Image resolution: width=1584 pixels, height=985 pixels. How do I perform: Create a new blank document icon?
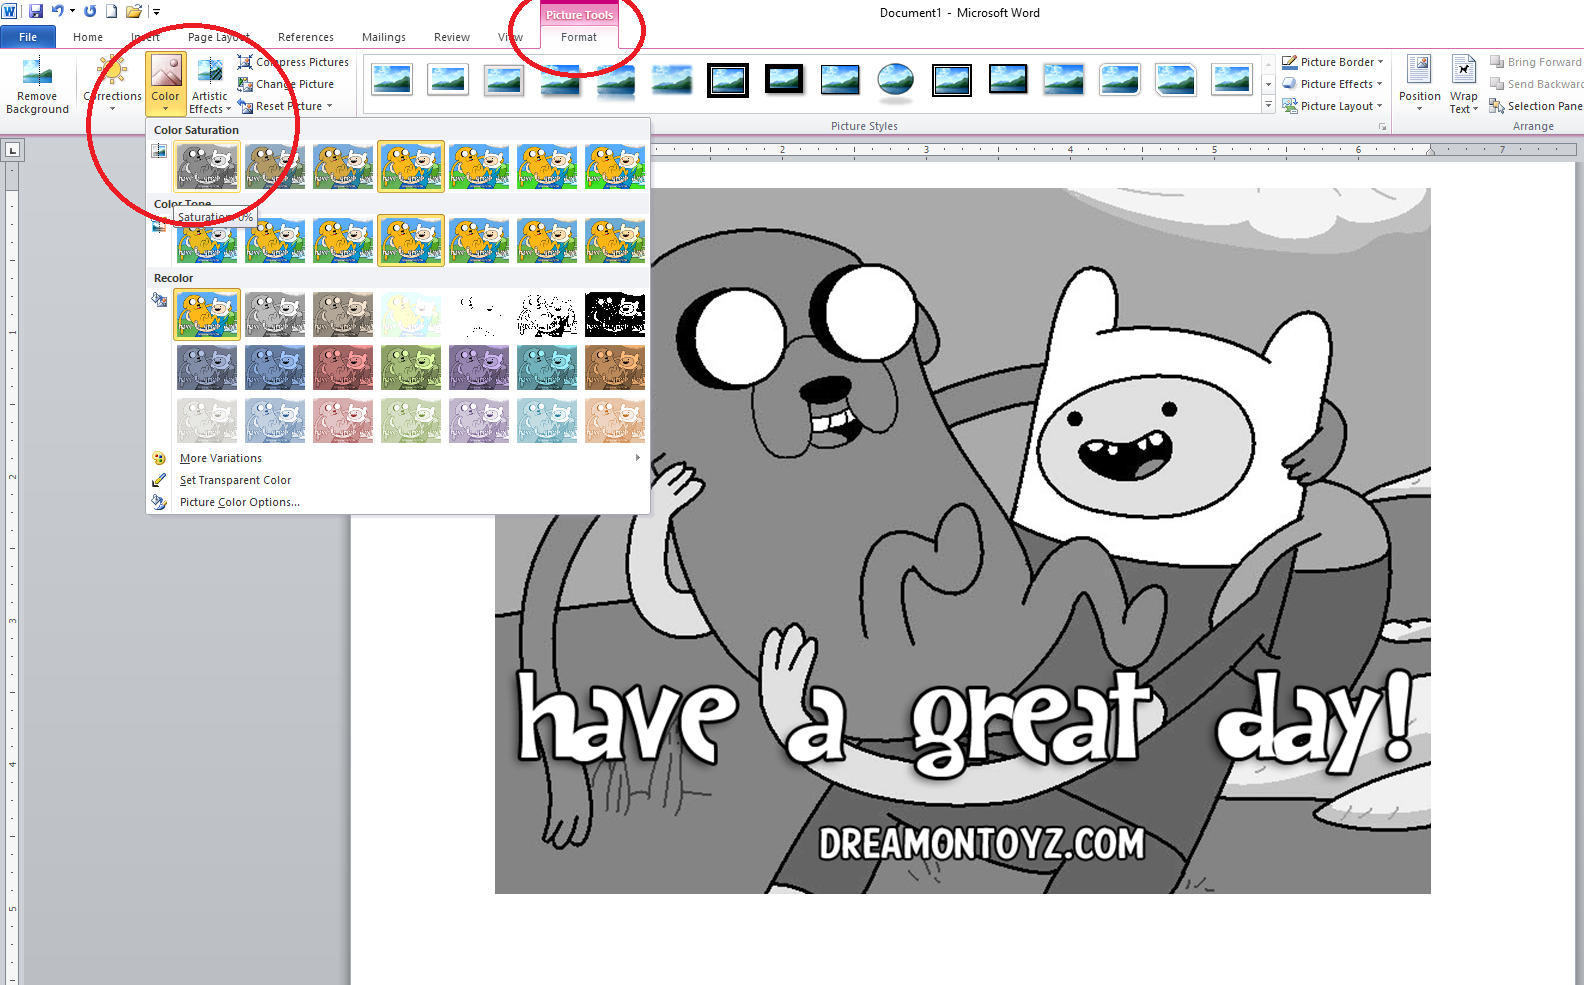click(x=112, y=12)
